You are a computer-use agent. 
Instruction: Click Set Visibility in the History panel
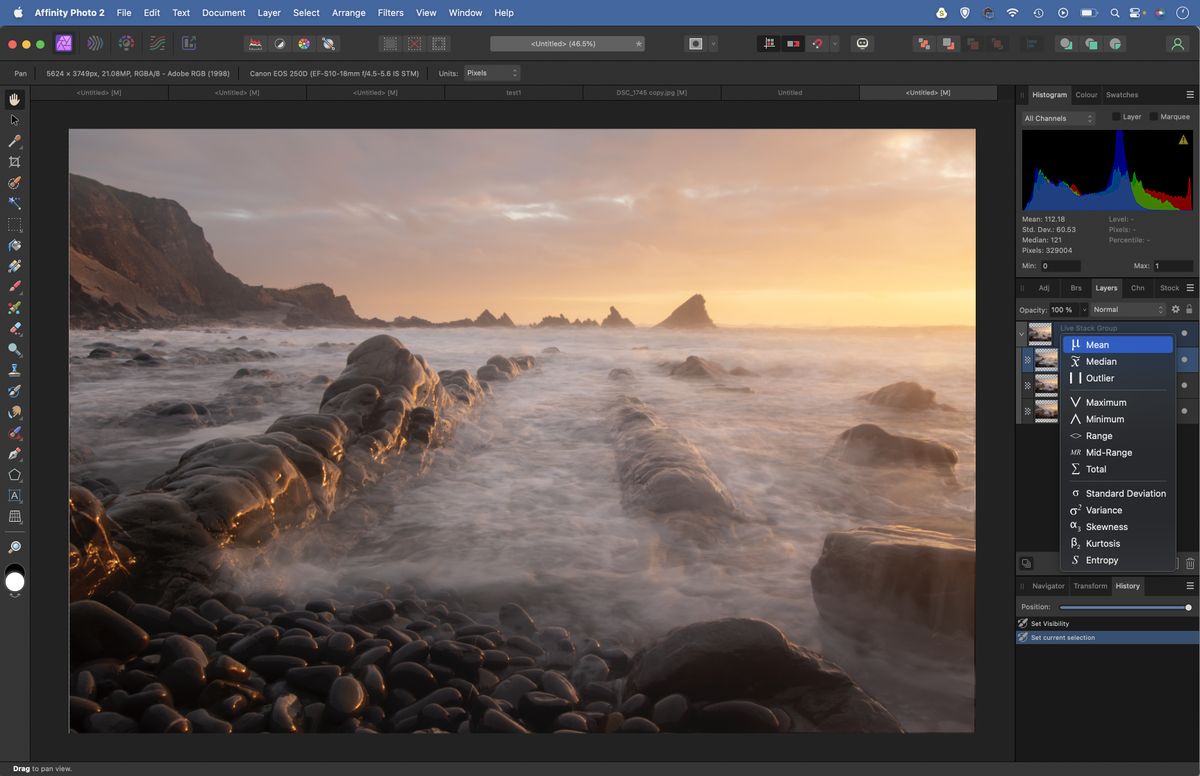[x=1050, y=623]
